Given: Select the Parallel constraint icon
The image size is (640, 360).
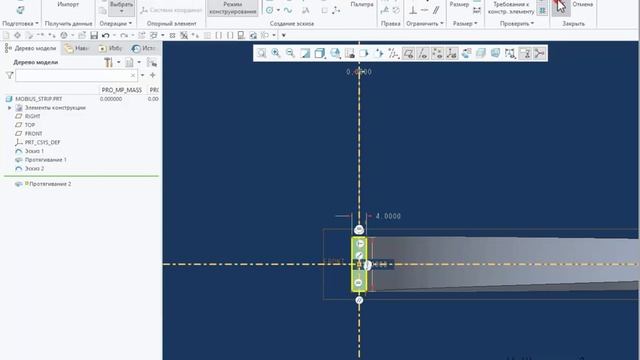Looking at the screenshot, I should click(436, 10).
